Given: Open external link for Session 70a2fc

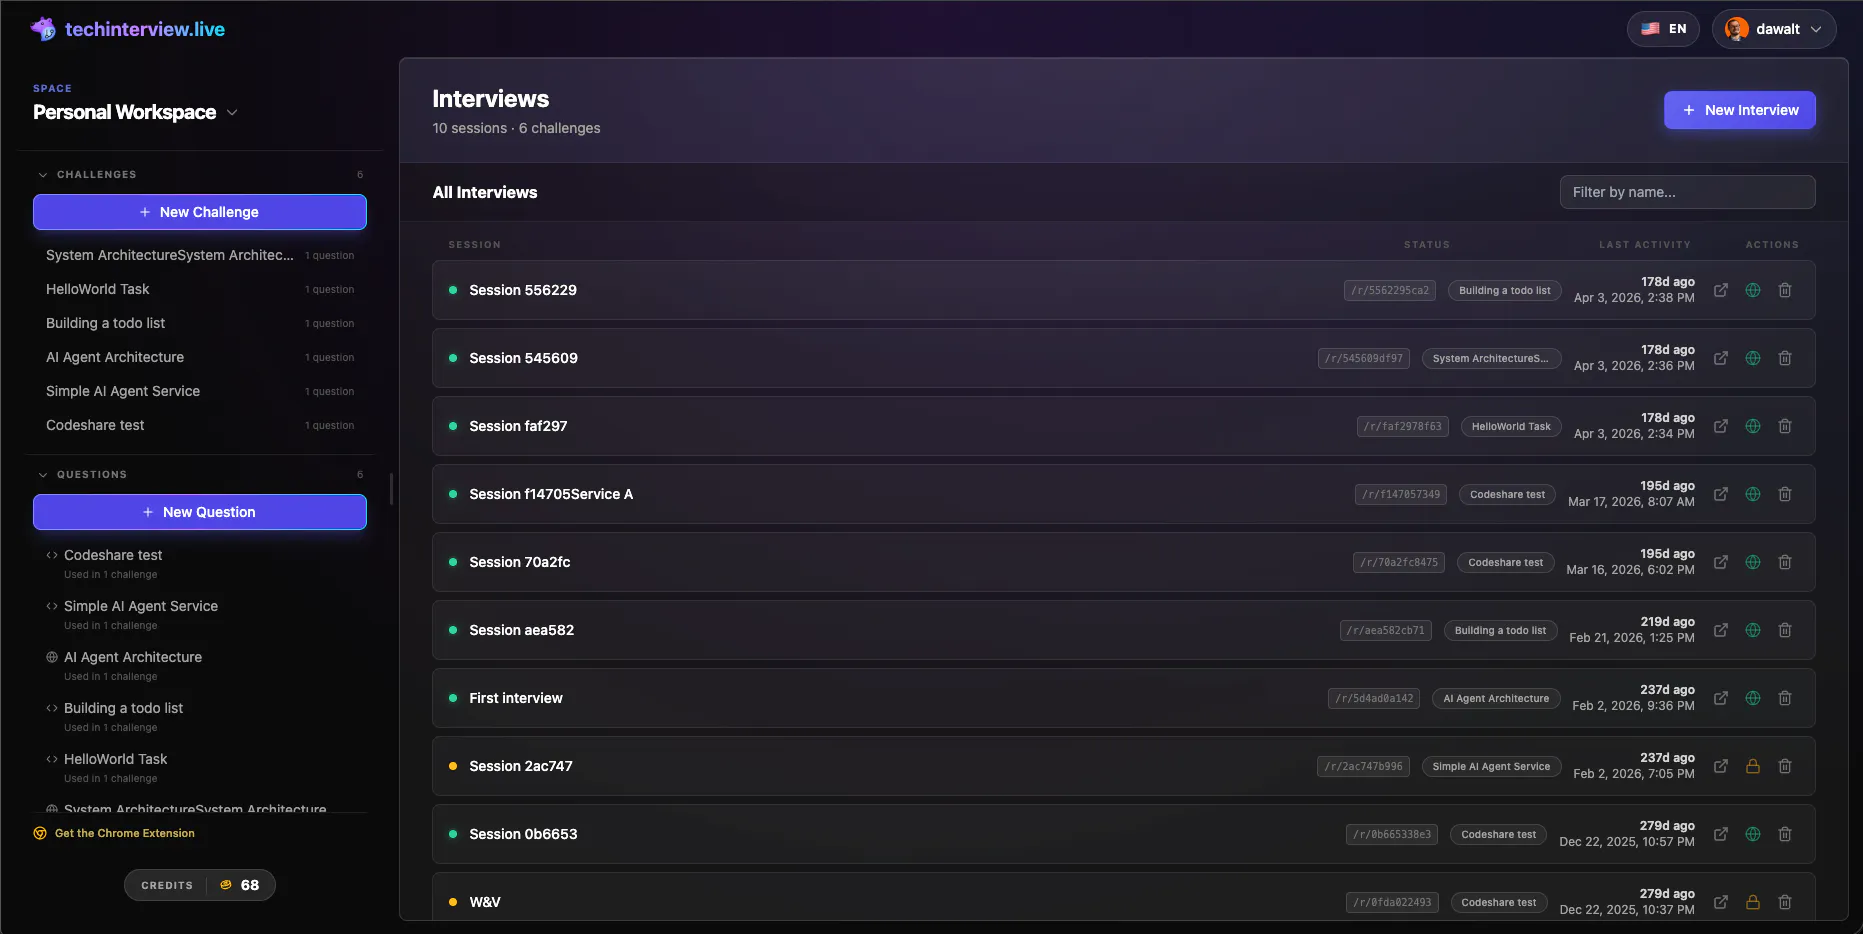Looking at the screenshot, I should pos(1721,562).
